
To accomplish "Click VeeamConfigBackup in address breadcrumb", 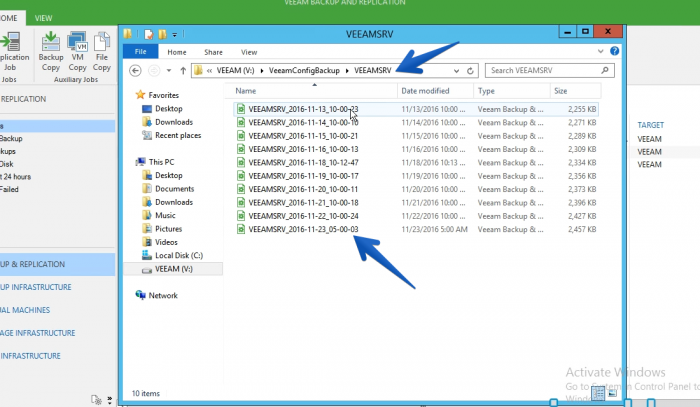I will click(304, 71).
